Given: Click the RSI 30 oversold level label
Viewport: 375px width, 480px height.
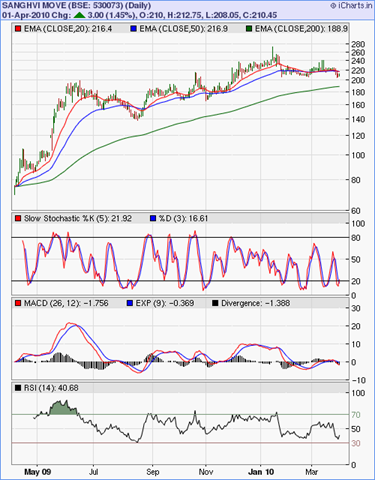Looking at the screenshot, I should (x=356, y=443).
